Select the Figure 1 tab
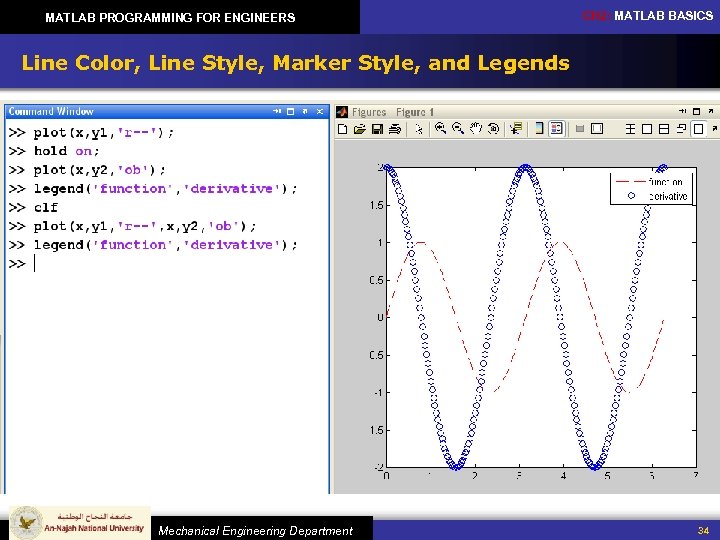720x540 pixels. pos(415,112)
